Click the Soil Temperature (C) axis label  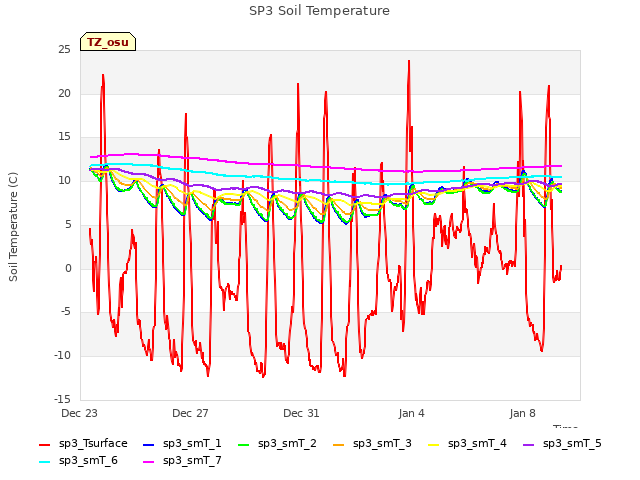pos(13,227)
